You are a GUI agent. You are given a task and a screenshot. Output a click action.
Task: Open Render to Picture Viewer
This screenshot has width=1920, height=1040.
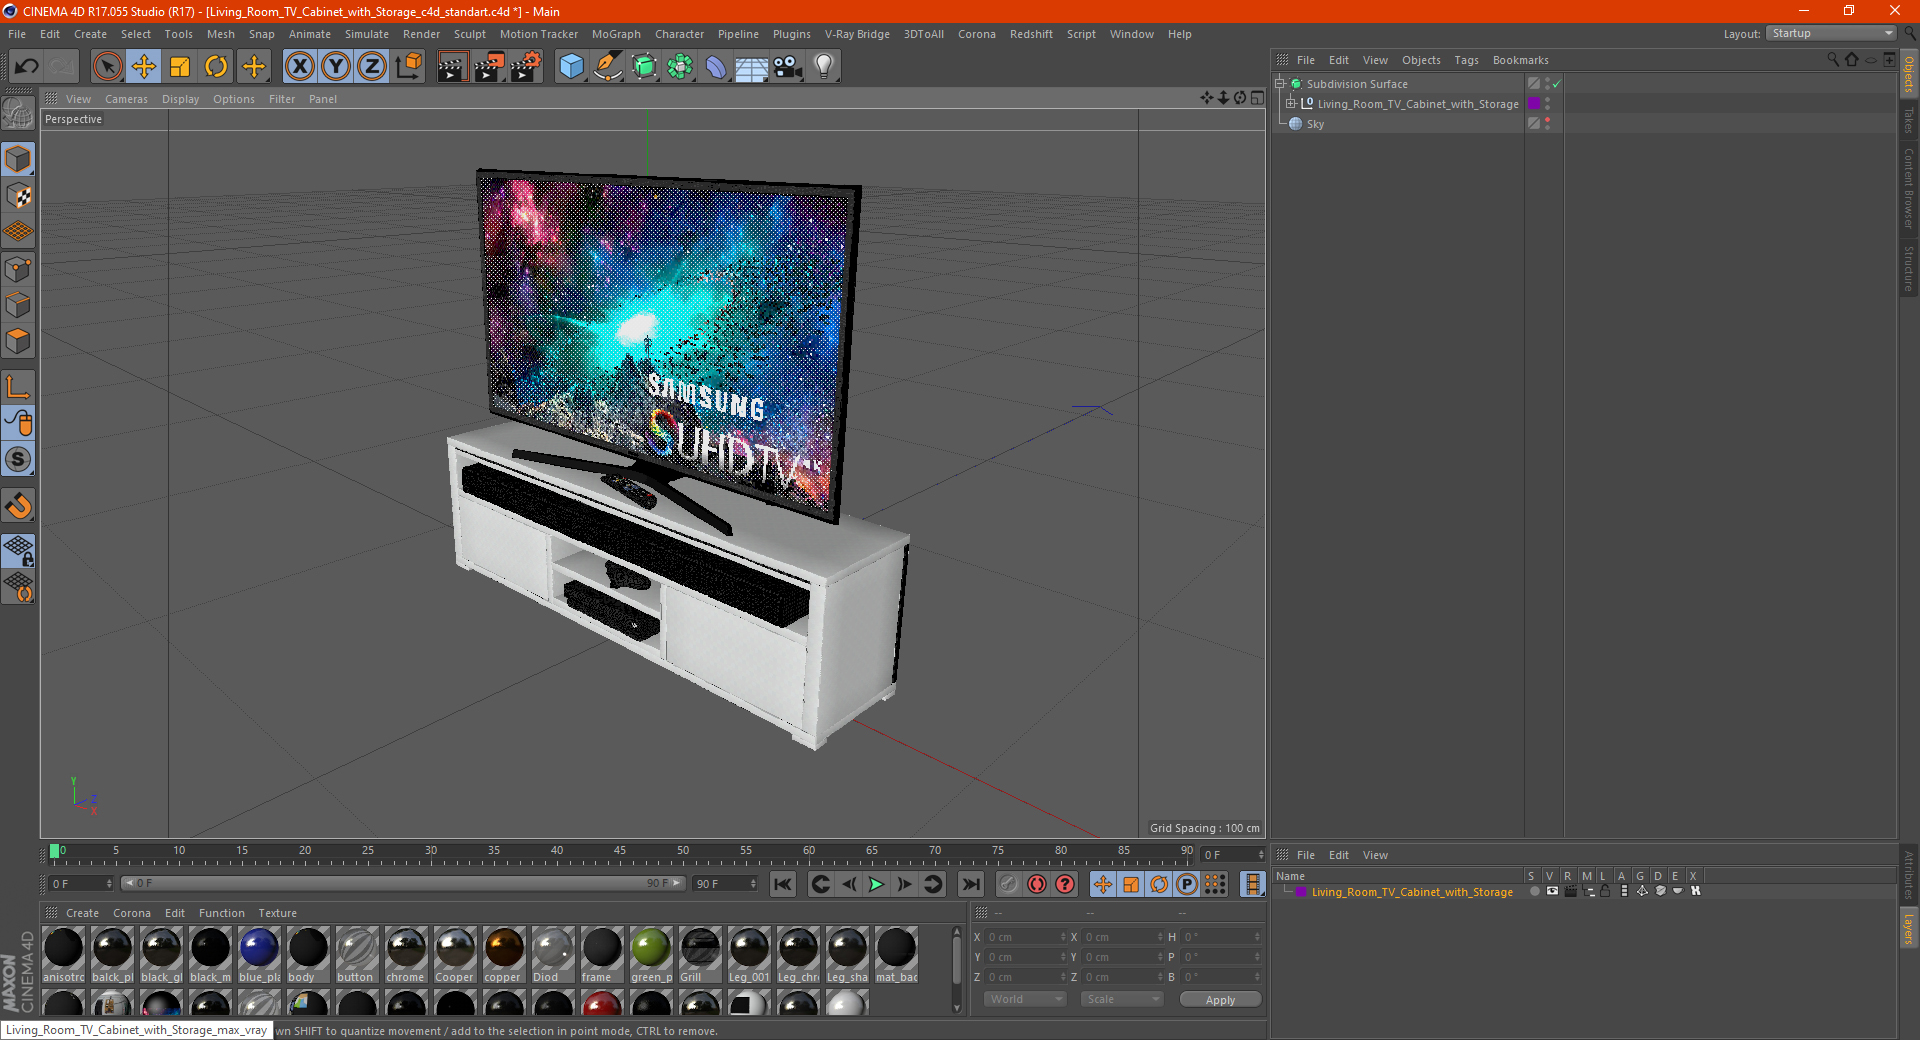click(x=489, y=67)
